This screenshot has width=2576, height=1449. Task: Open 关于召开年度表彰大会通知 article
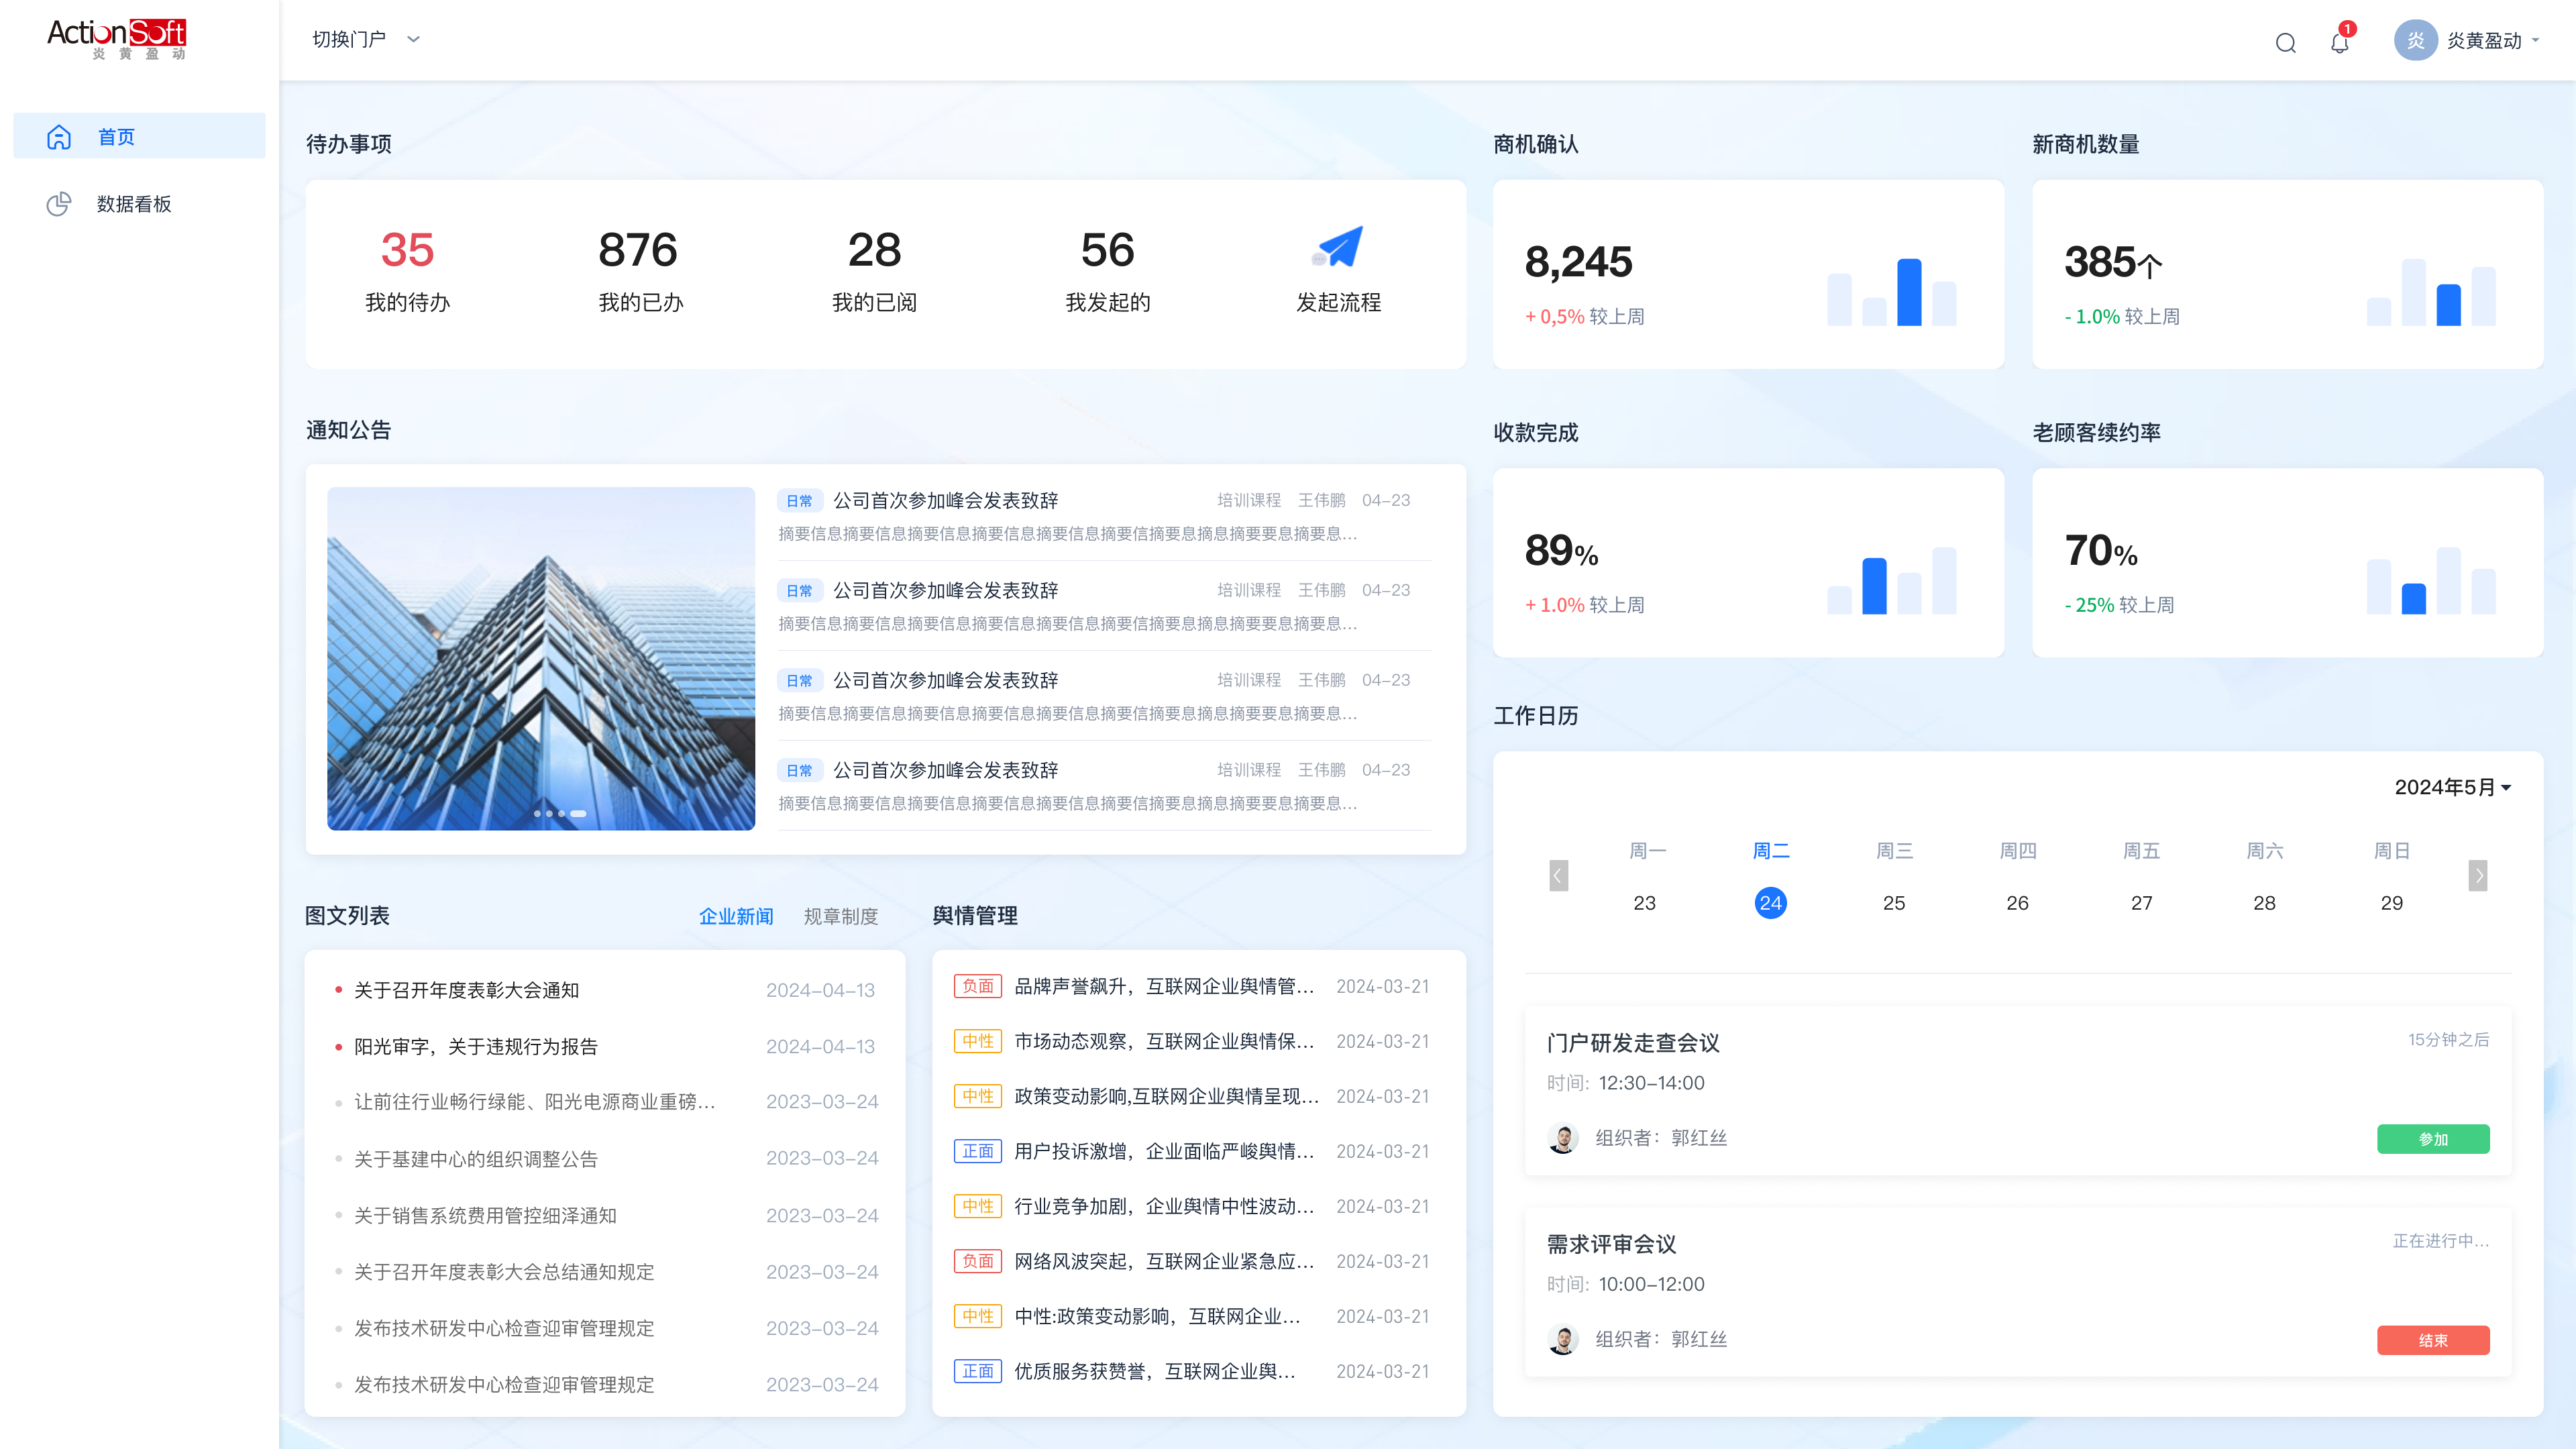point(466,990)
